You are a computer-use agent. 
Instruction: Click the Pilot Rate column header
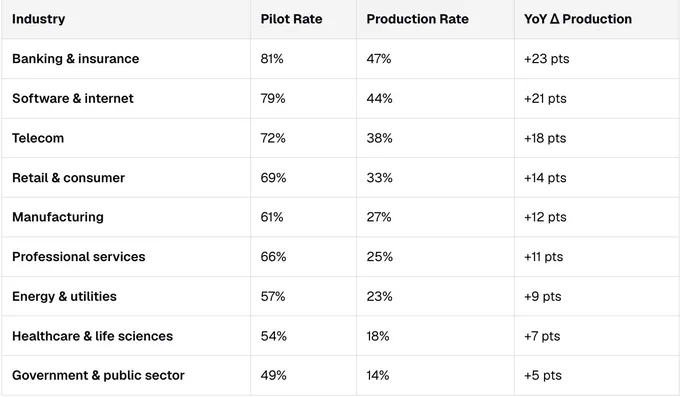(291, 19)
